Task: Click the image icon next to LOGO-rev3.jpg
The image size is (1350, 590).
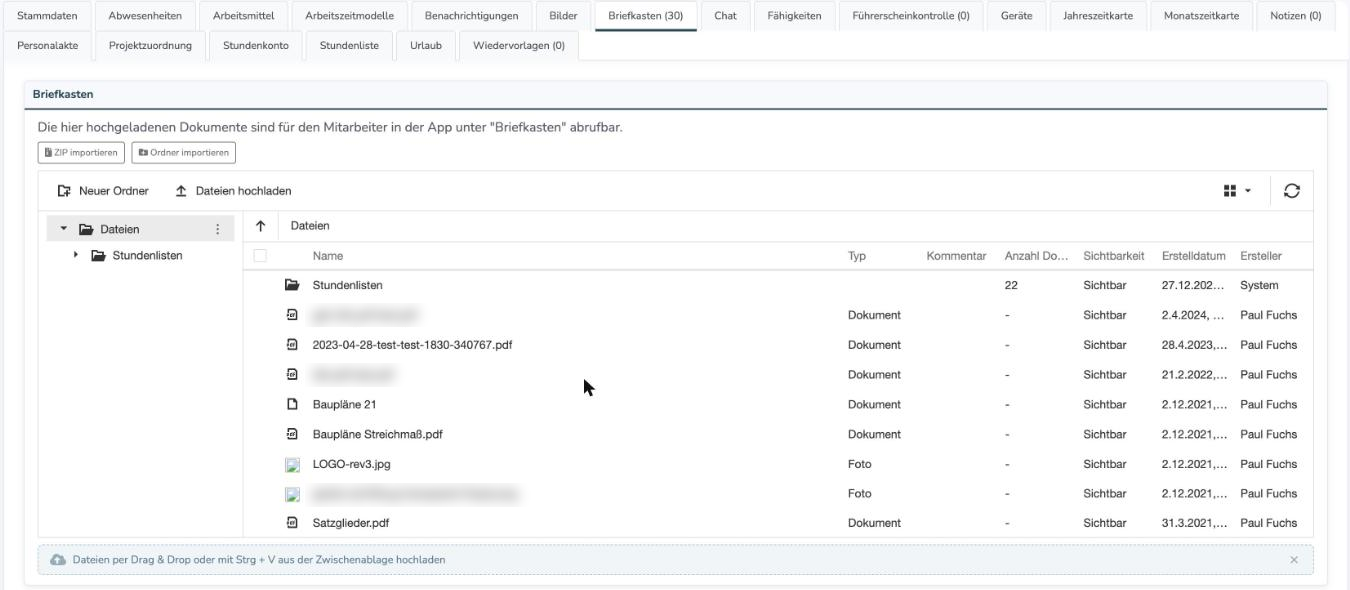Action: pyautogui.click(x=292, y=464)
